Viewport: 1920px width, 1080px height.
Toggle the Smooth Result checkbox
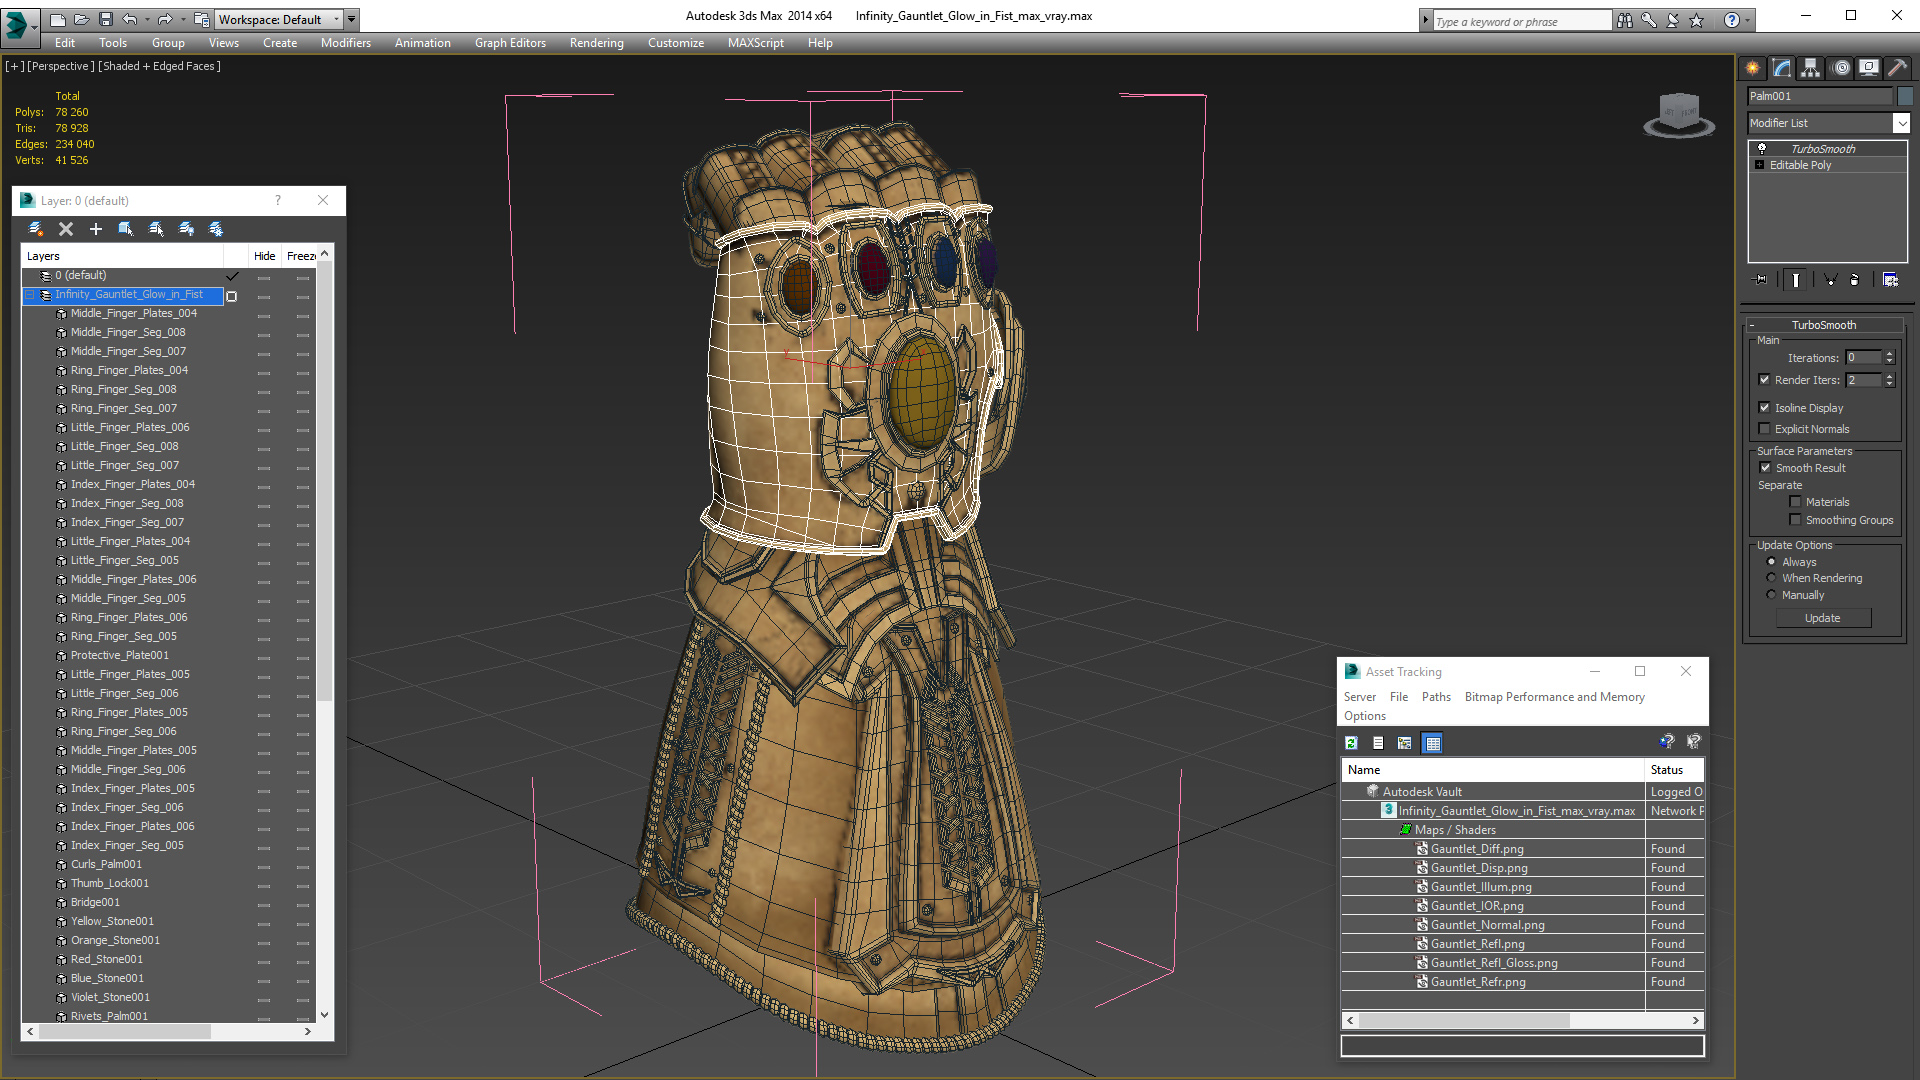click(1765, 468)
